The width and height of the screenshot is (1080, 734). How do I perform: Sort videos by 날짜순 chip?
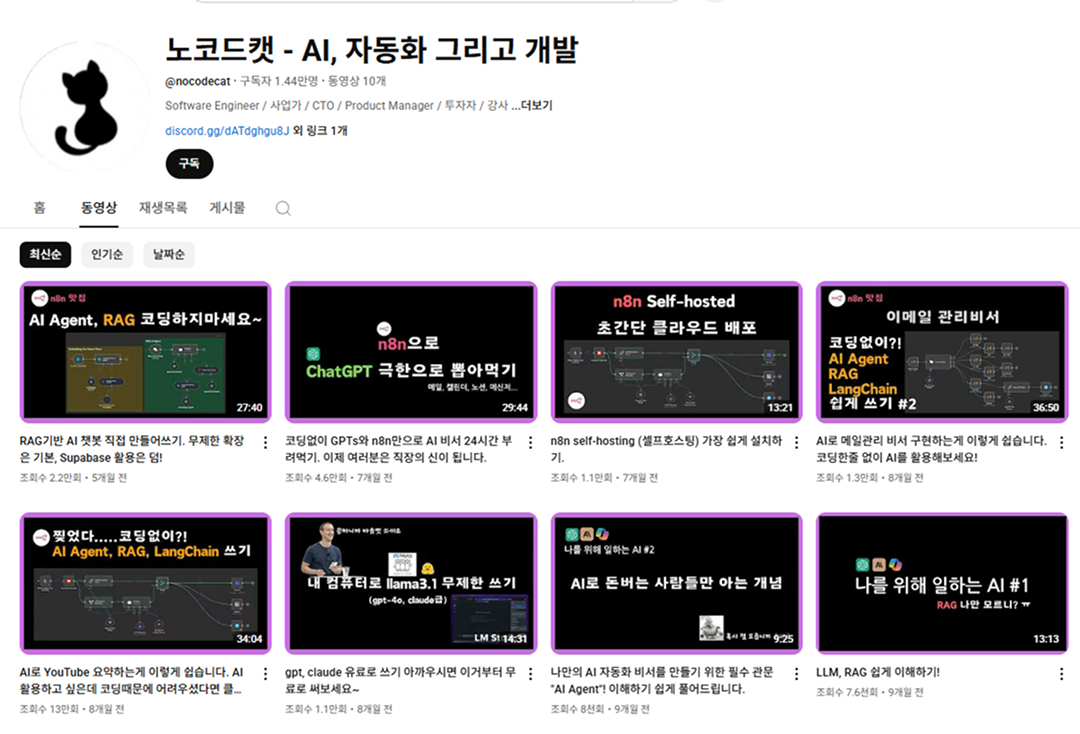click(x=169, y=255)
